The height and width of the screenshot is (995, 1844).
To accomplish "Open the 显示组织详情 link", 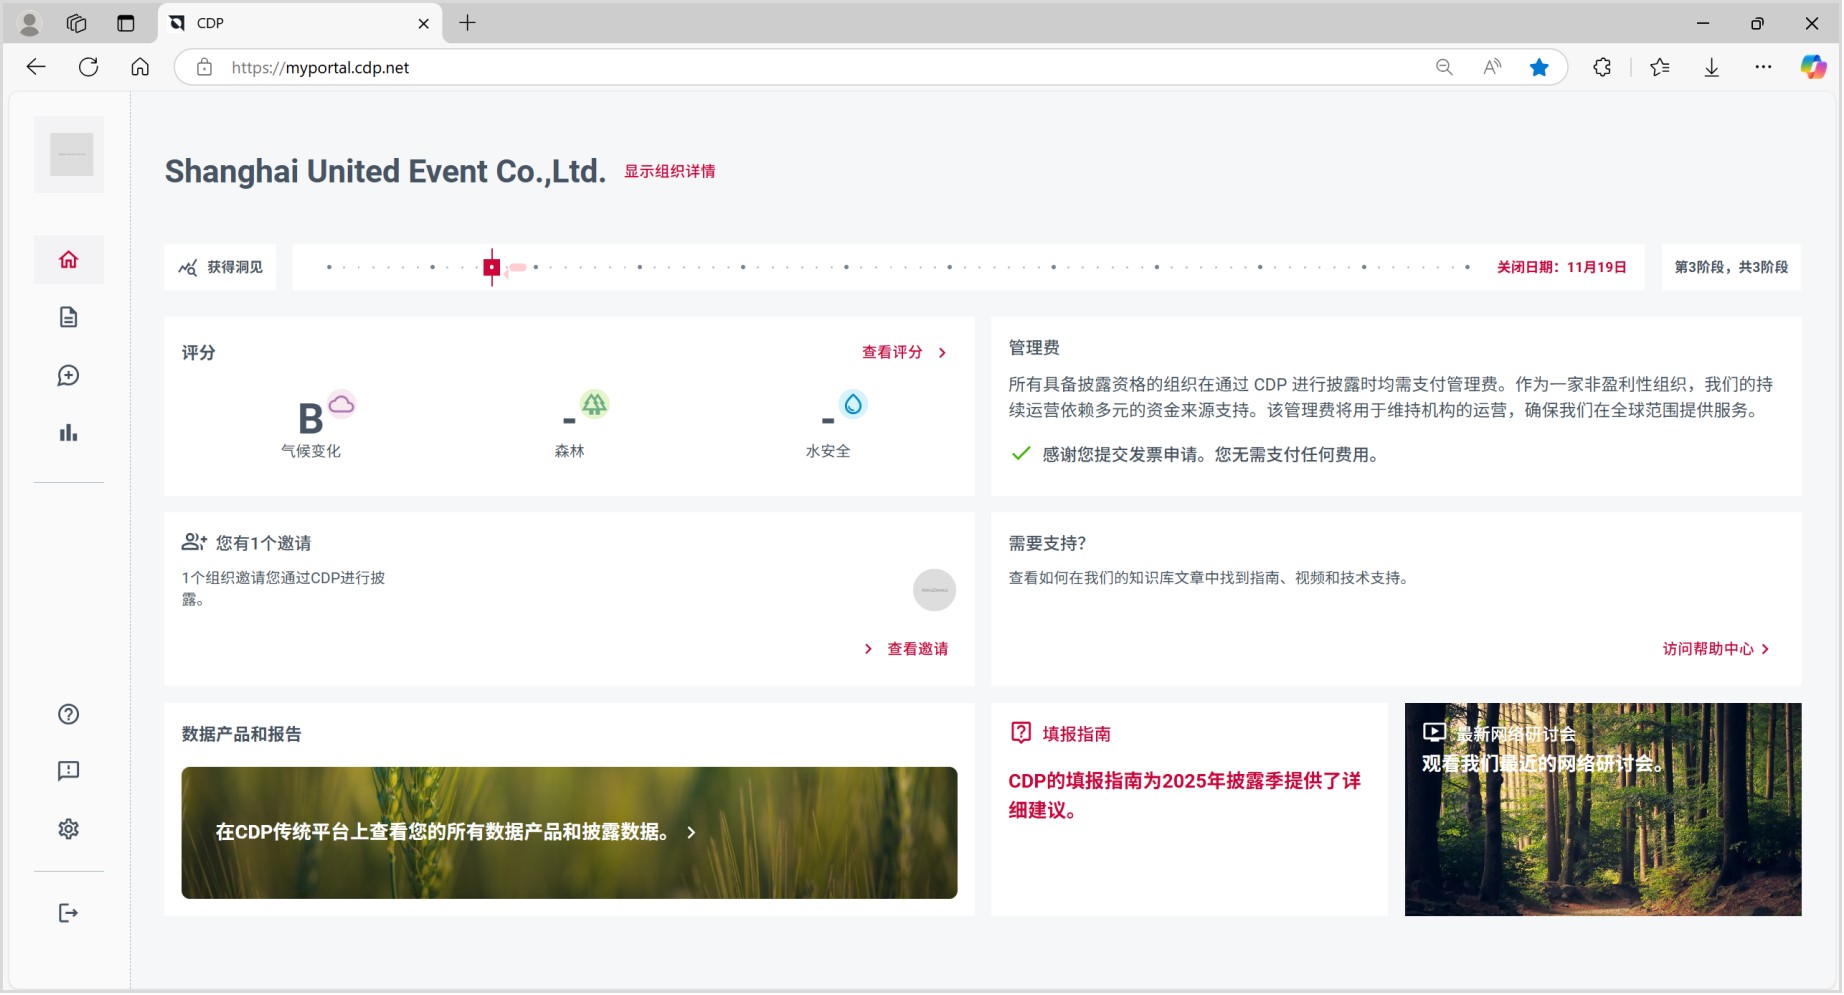I will pos(670,172).
